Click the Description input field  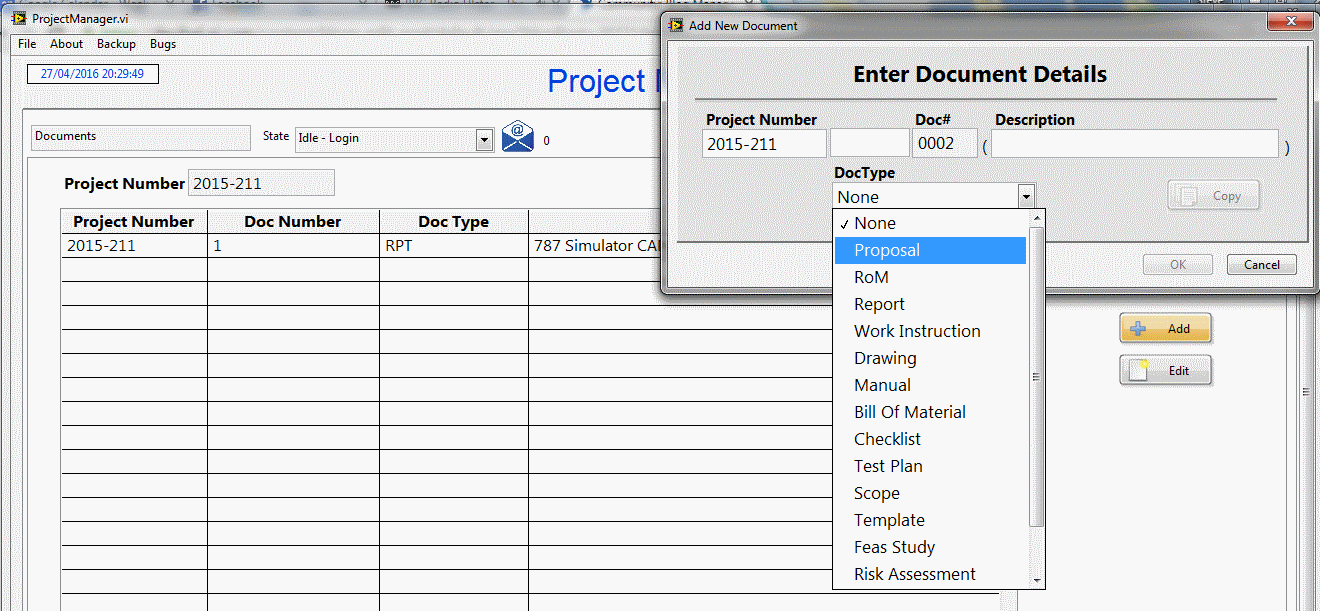[1135, 144]
